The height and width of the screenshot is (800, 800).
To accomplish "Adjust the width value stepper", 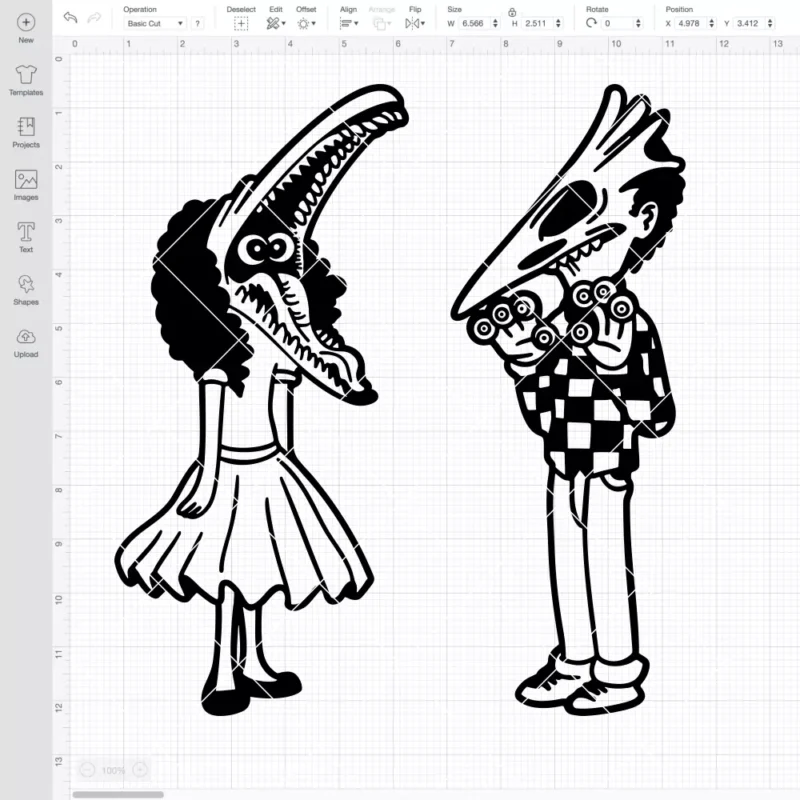I will point(495,23).
